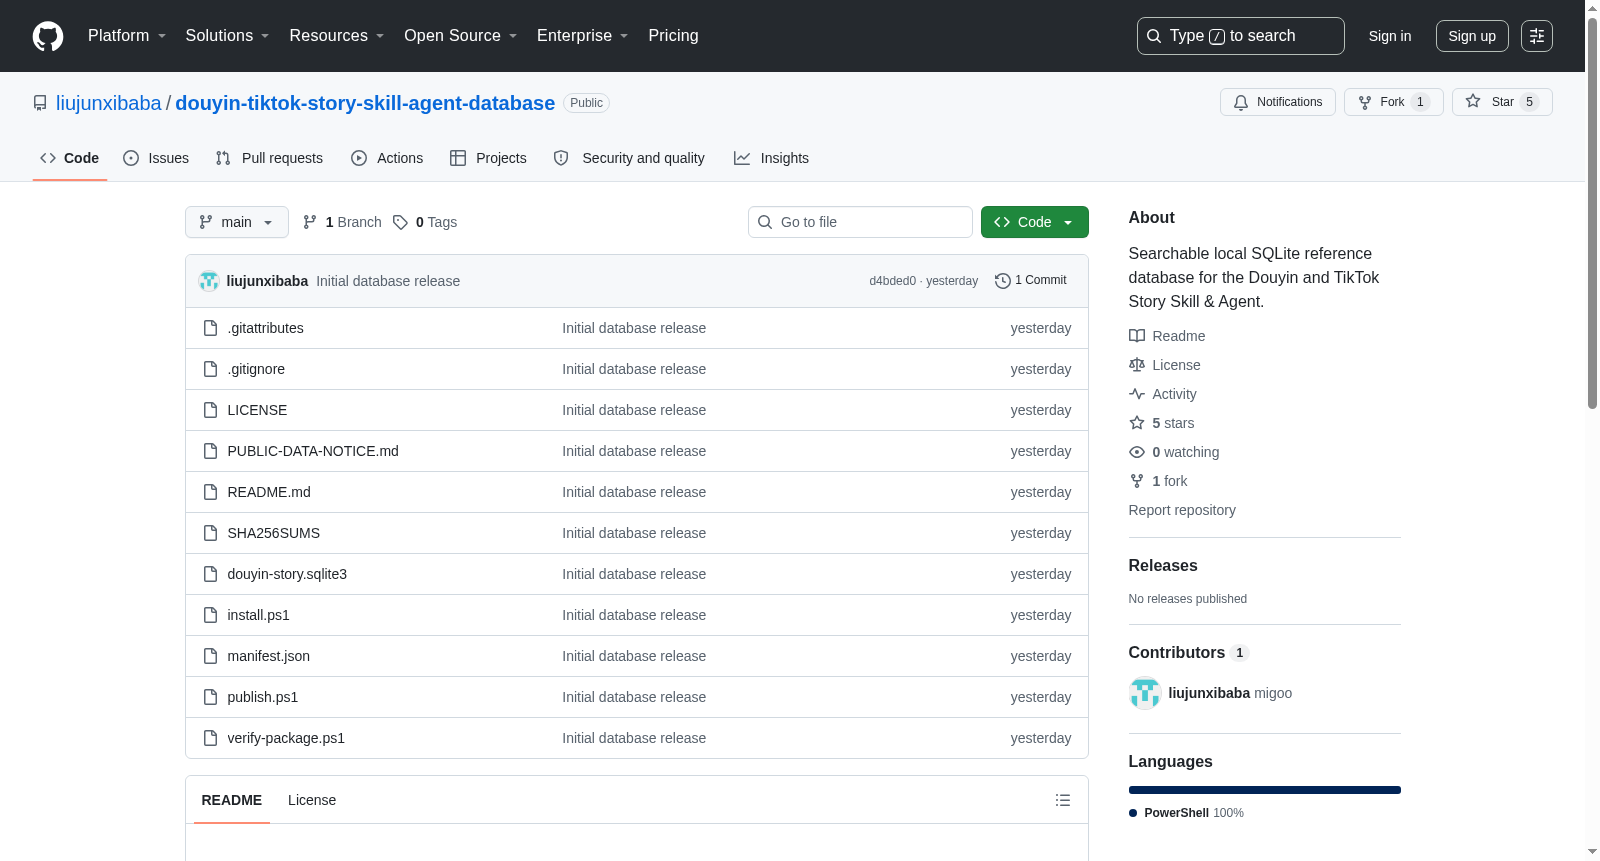Click the PowerShell language bar
This screenshot has height=861, width=1600.
tap(1265, 790)
